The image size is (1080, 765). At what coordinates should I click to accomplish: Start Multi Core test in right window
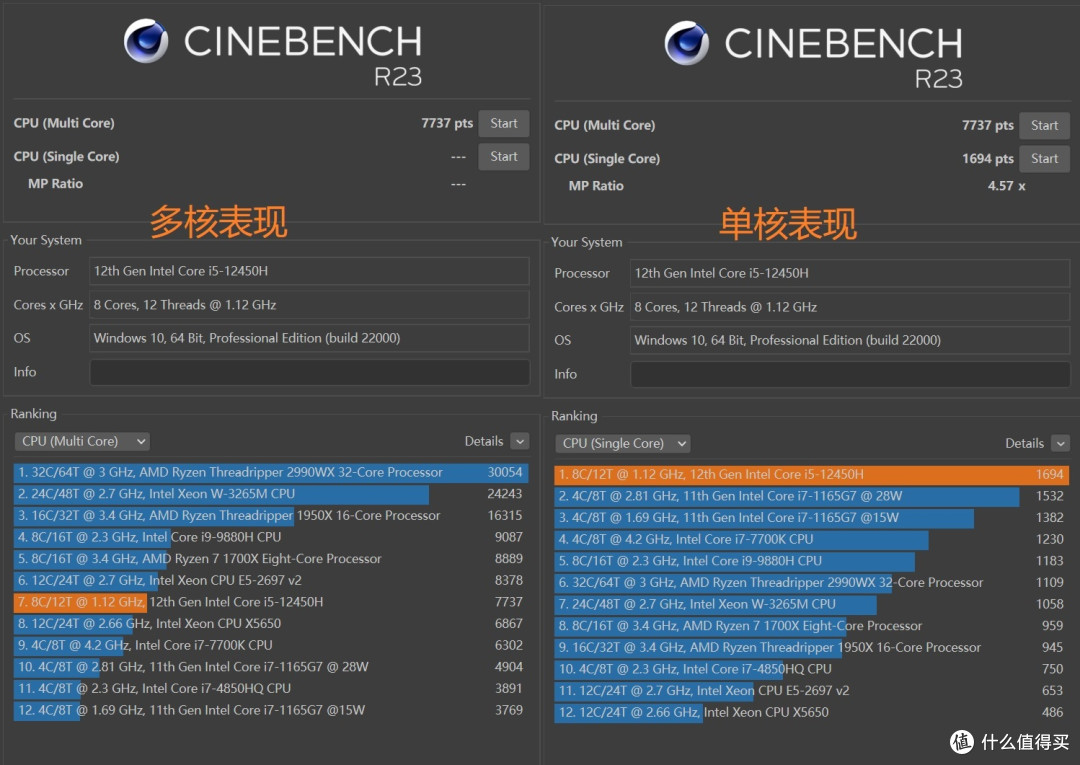pyautogui.click(x=1044, y=125)
